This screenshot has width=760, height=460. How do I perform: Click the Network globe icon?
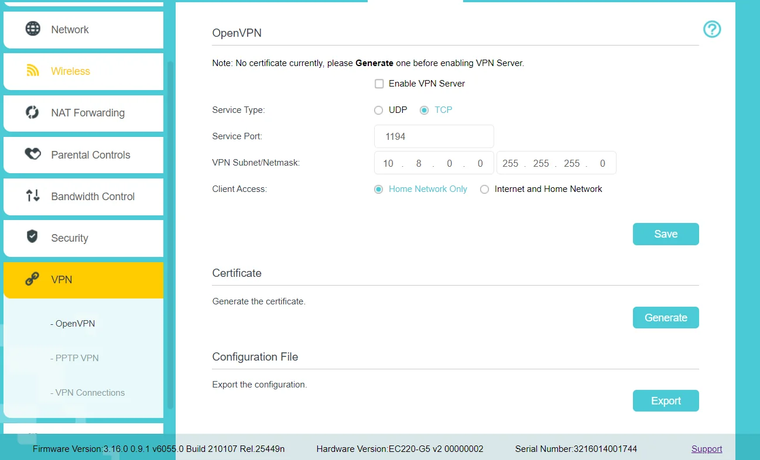pos(33,29)
